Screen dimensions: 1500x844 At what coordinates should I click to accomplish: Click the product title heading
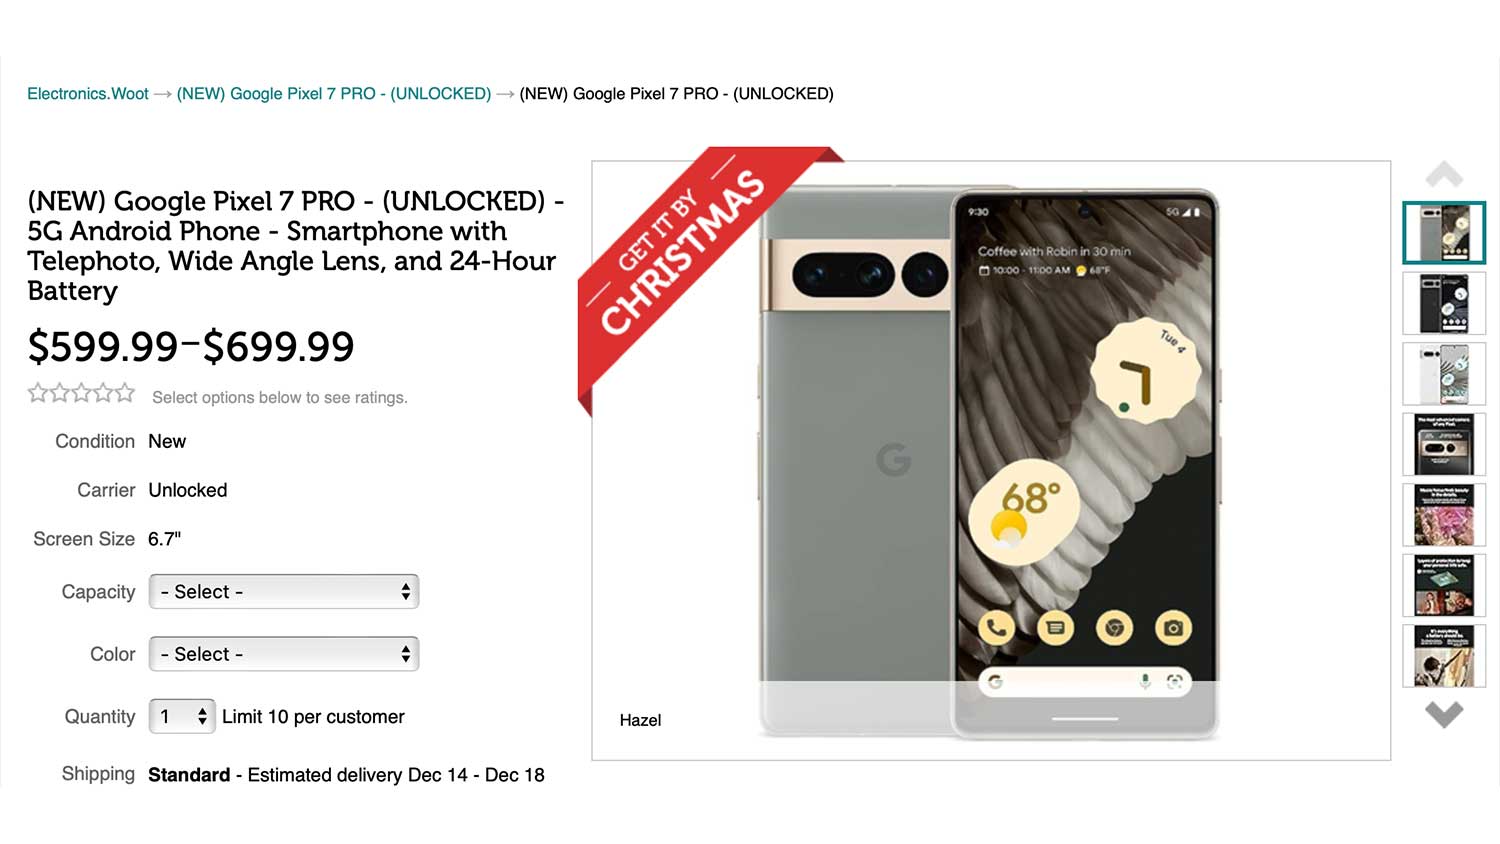(296, 246)
